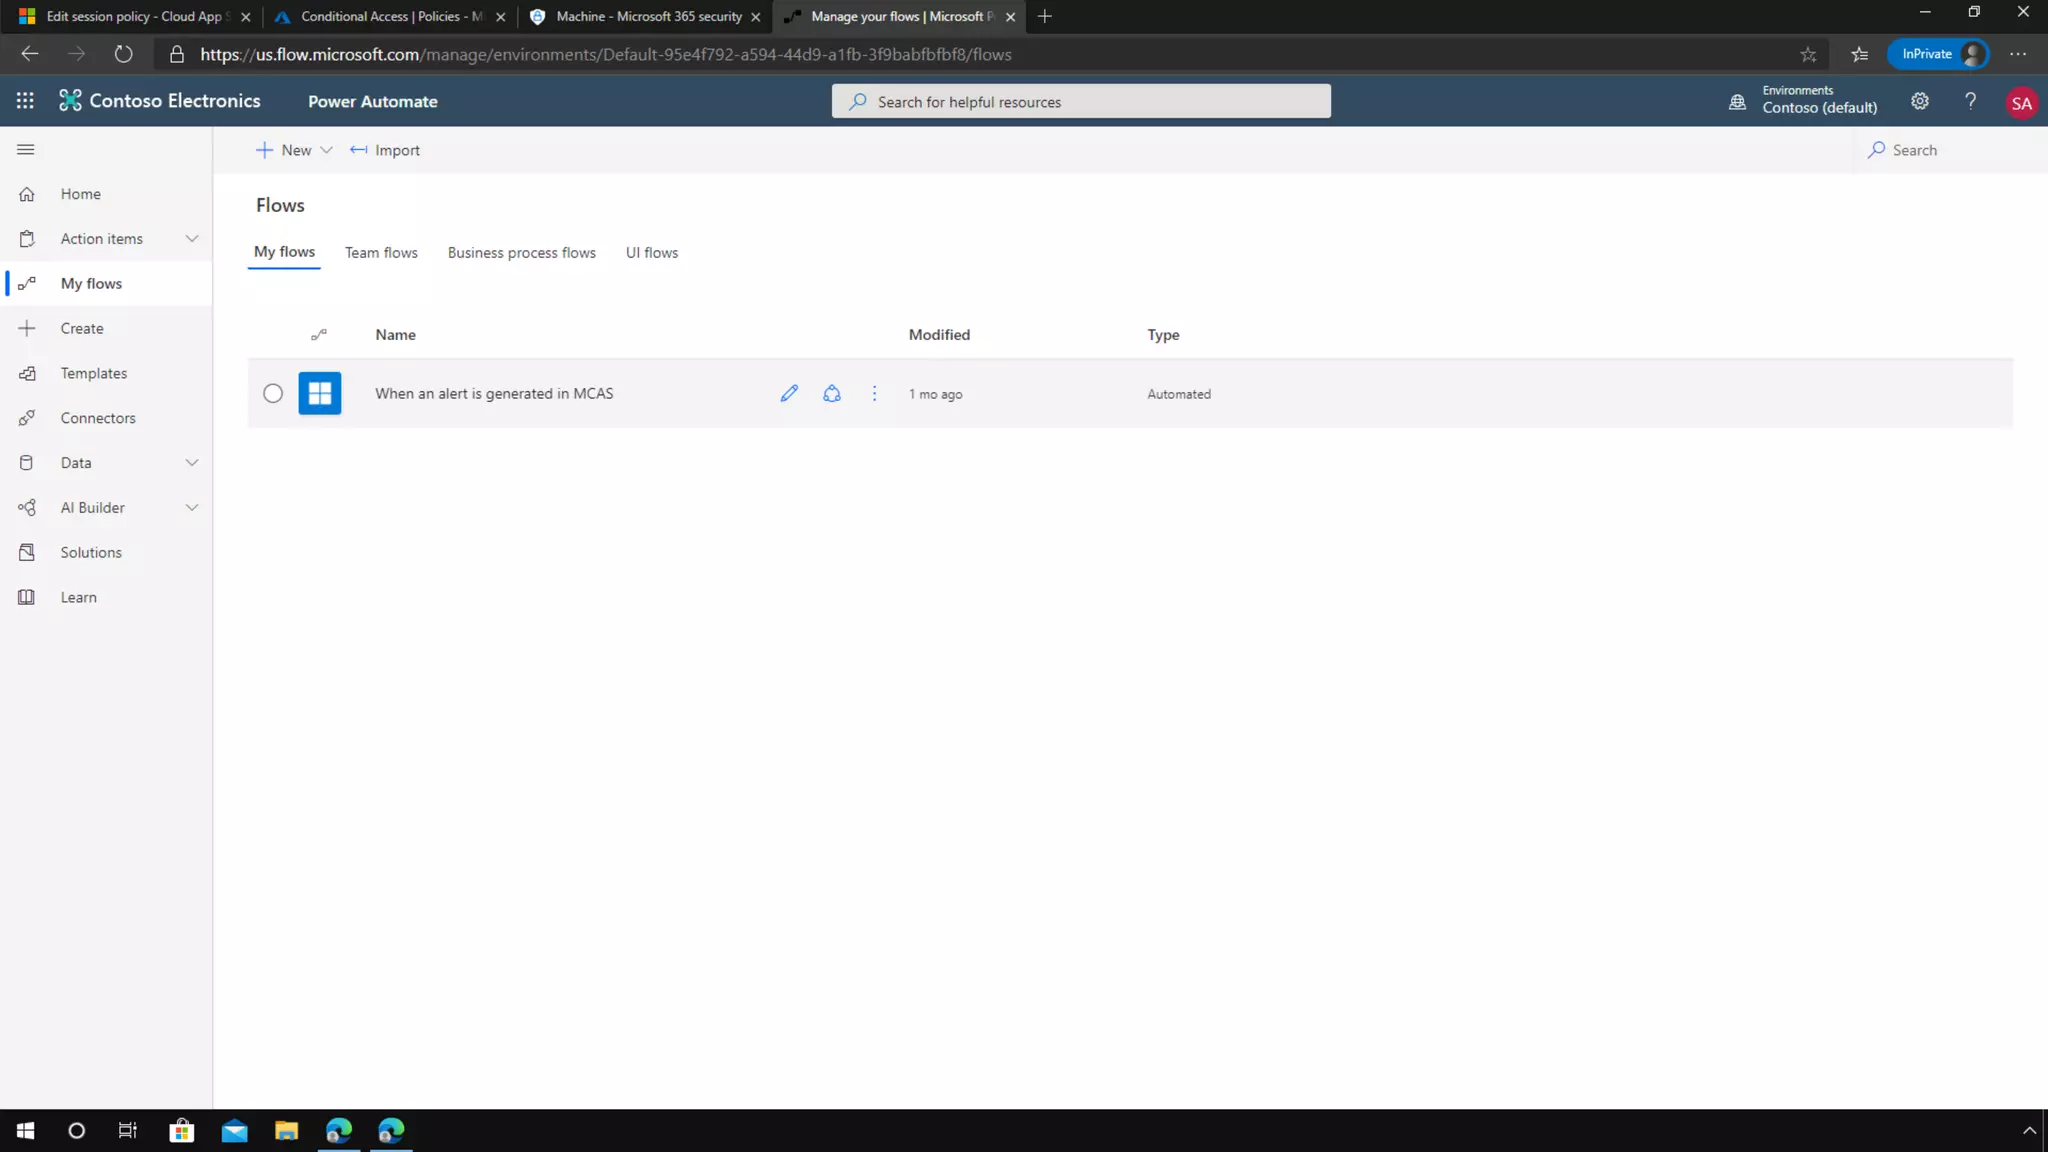The width and height of the screenshot is (2048, 1152).
Task: Open the Environments picker Contoso (default)
Action: pyautogui.click(x=1803, y=100)
